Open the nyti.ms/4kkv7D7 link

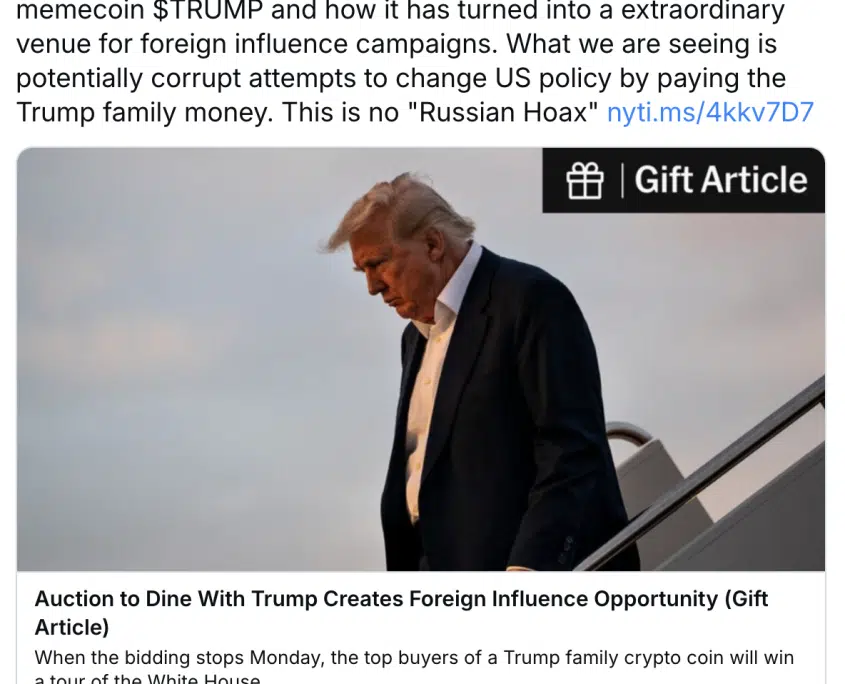pyautogui.click(x=710, y=113)
